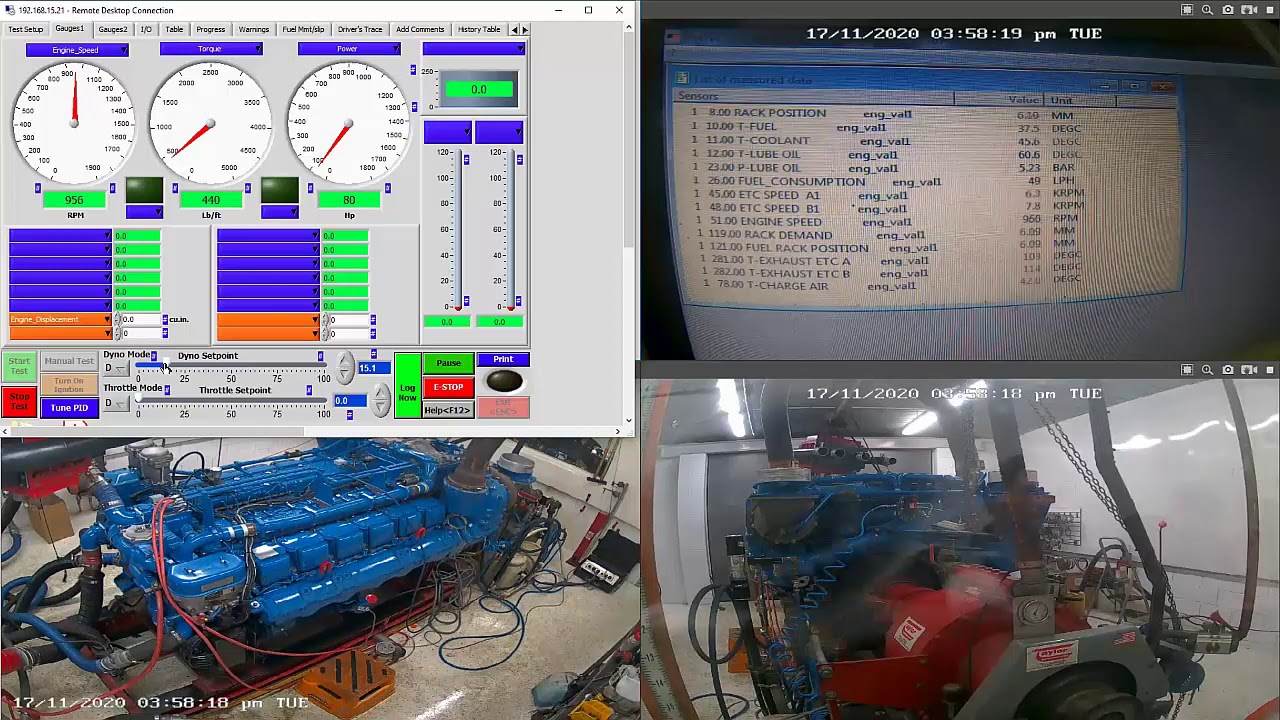Image resolution: width=1280 pixels, height=720 pixels.
Task: Toggle the black oval button under Print
Action: point(504,381)
